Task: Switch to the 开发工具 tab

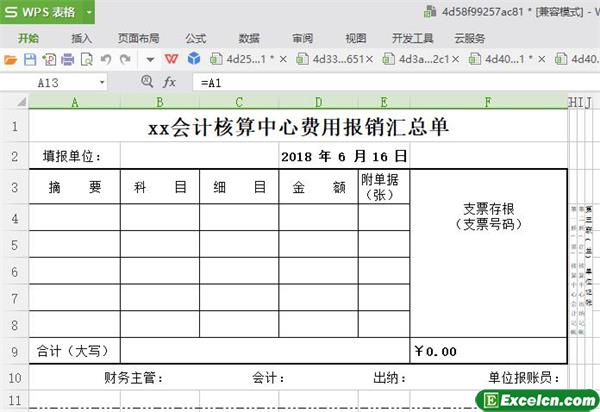Action: coord(412,38)
